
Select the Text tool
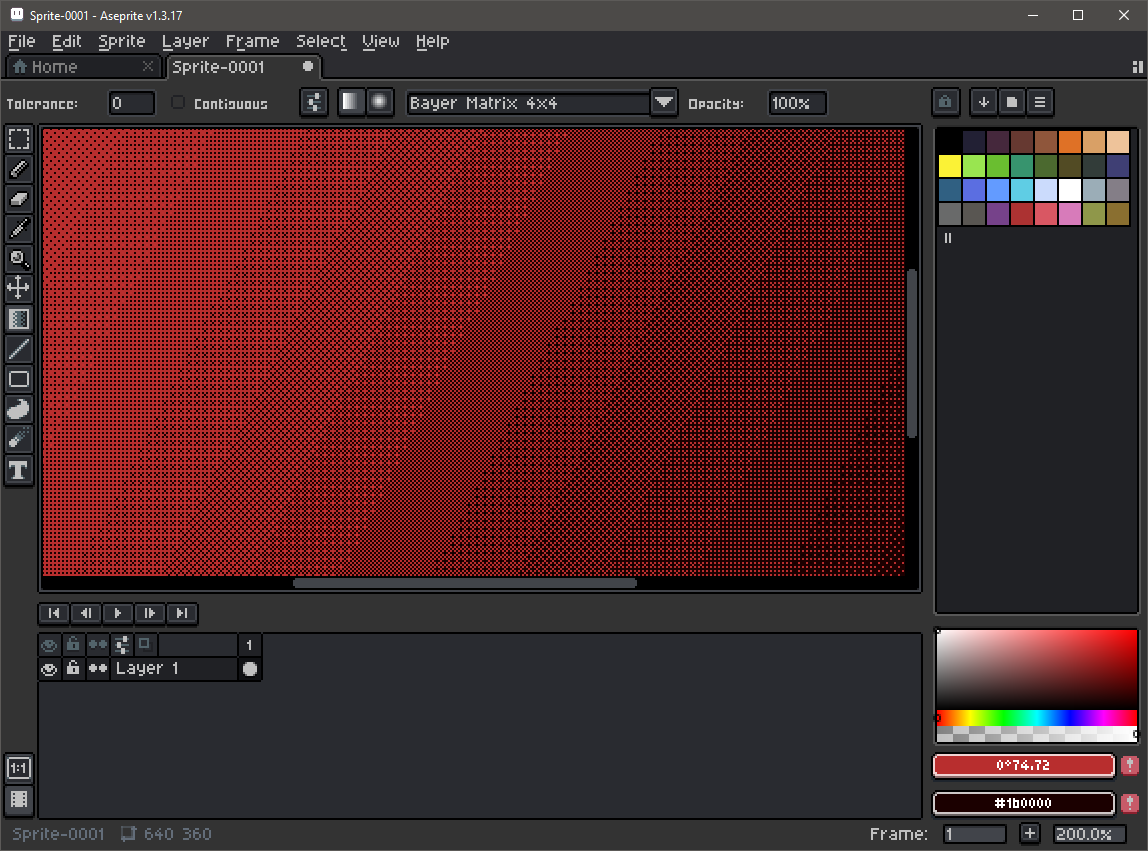click(x=18, y=469)
